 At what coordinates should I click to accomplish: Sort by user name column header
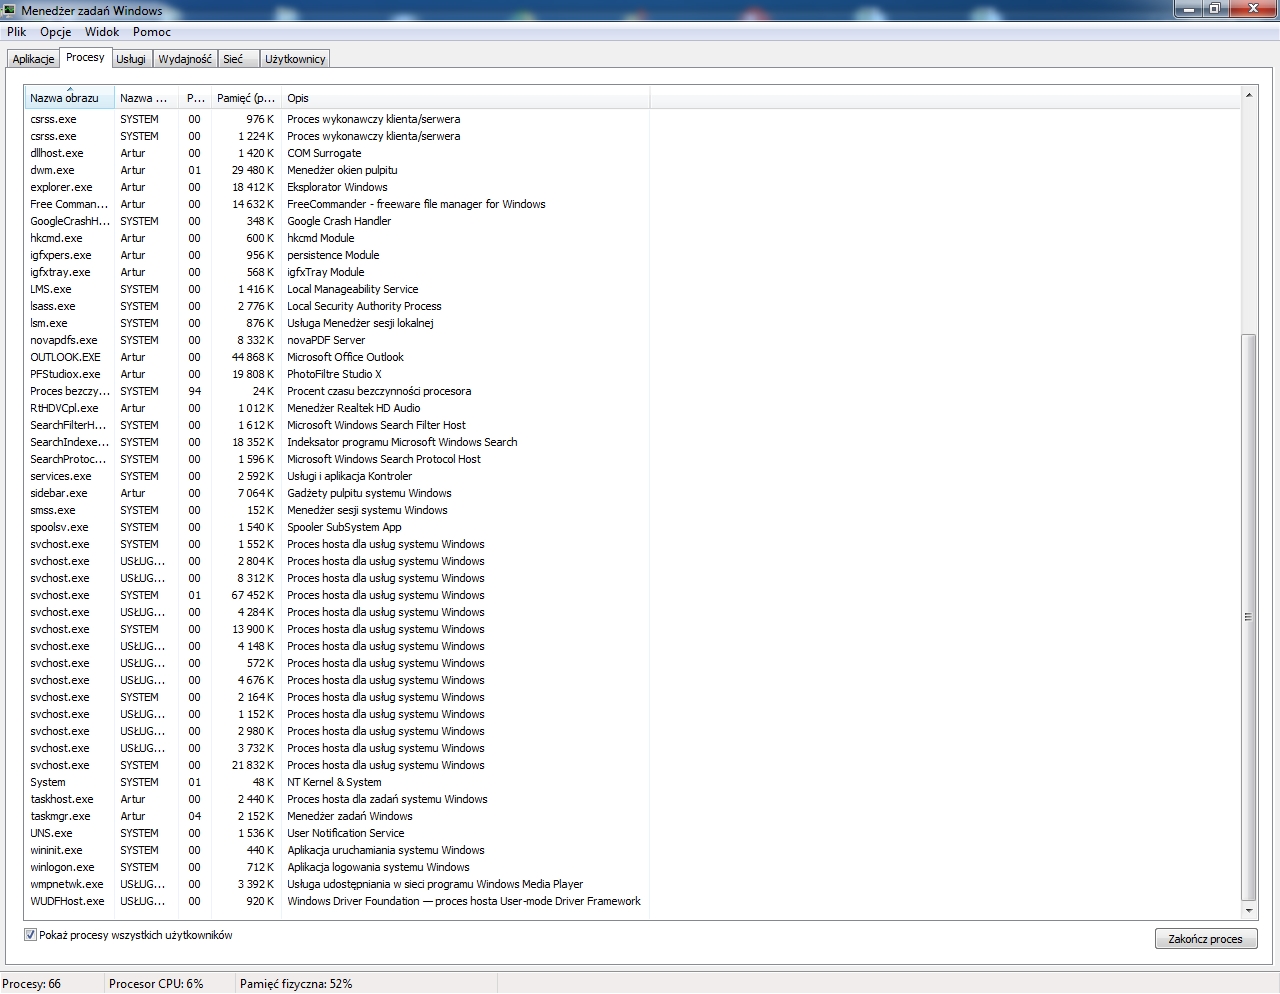(147, 98)
